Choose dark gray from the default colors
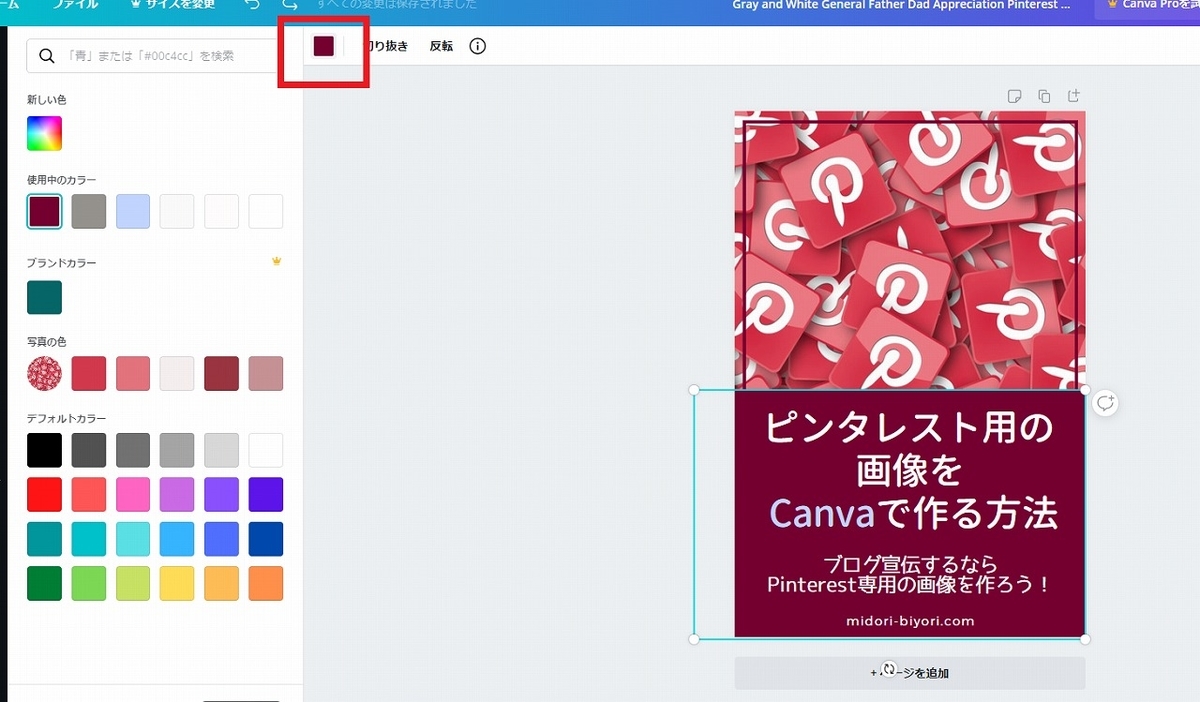Viewport: 1200px width, 702px height. (x=89, y=450)
